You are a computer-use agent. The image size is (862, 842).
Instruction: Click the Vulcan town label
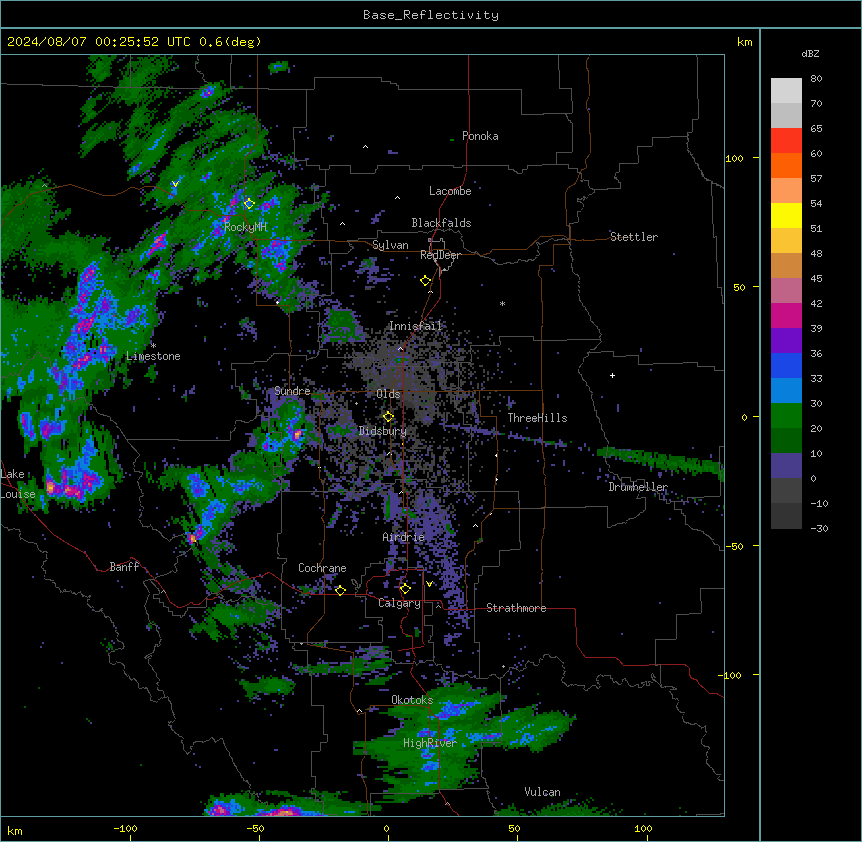[x=543, y=792]
